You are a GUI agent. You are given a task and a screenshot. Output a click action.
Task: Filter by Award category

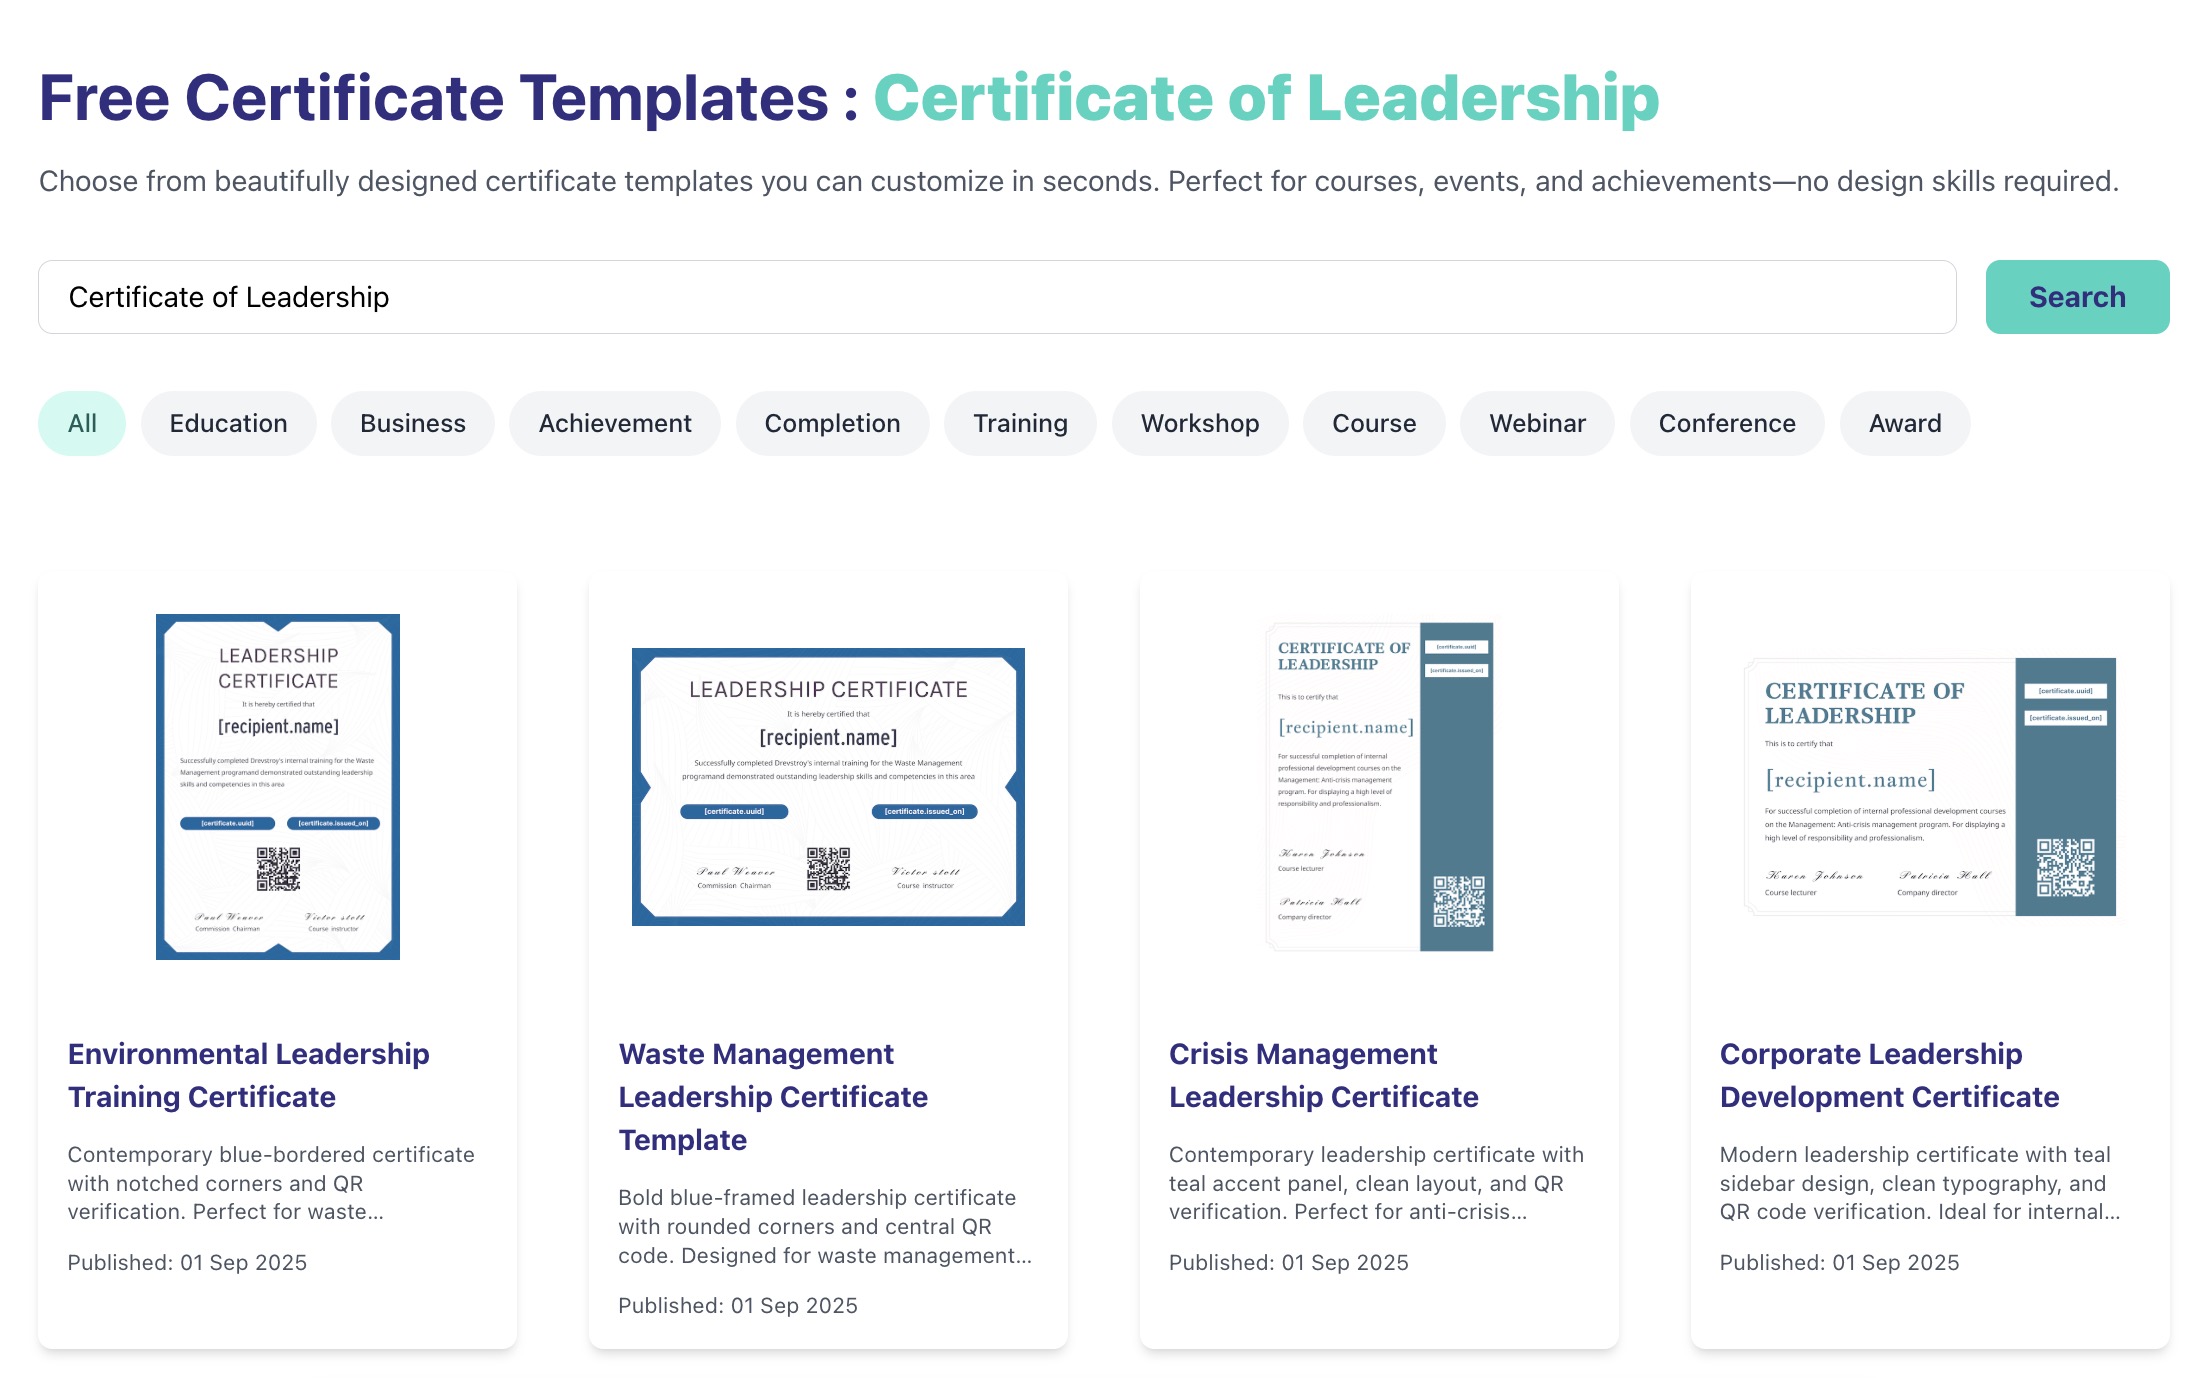(x=1904, y=423)
